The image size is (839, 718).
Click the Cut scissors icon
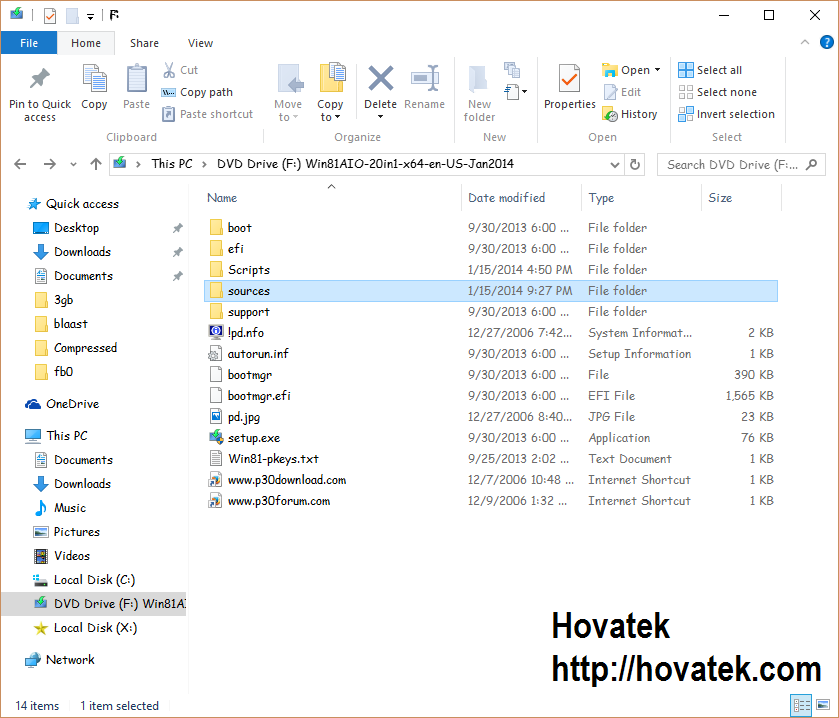[169, 70]
